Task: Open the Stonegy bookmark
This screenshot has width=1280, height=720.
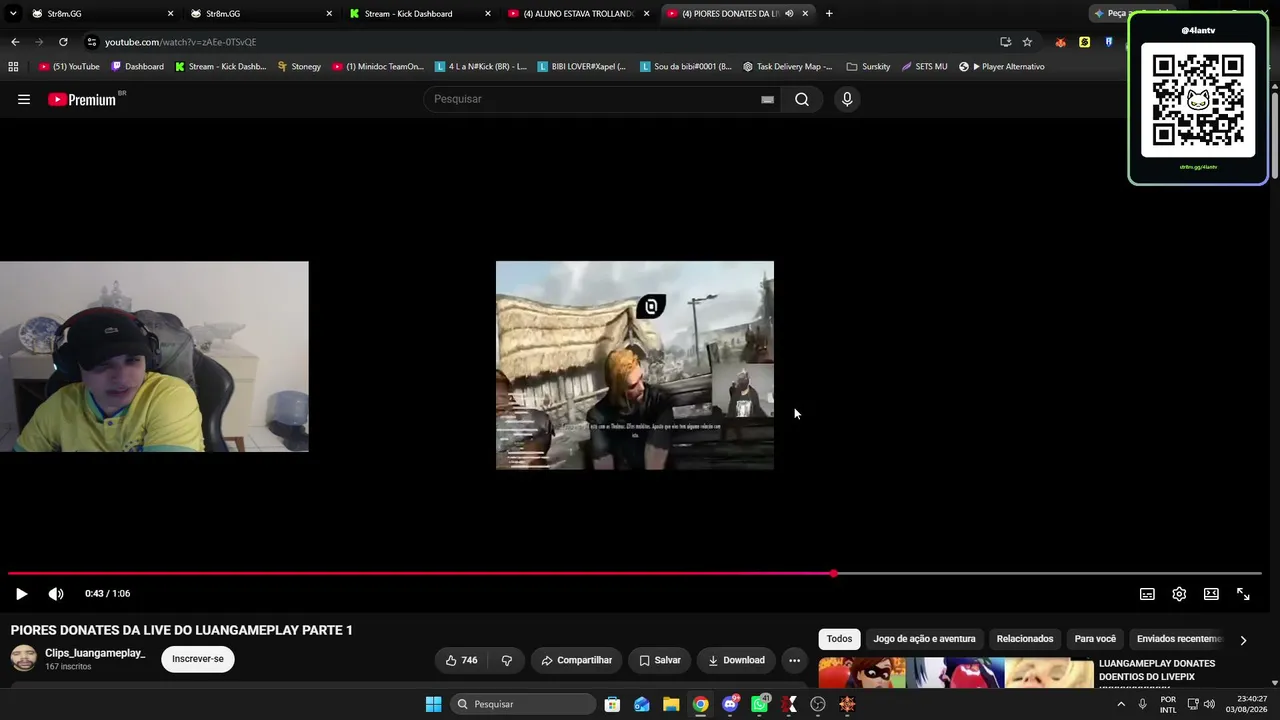Action: tap(299, 67)
